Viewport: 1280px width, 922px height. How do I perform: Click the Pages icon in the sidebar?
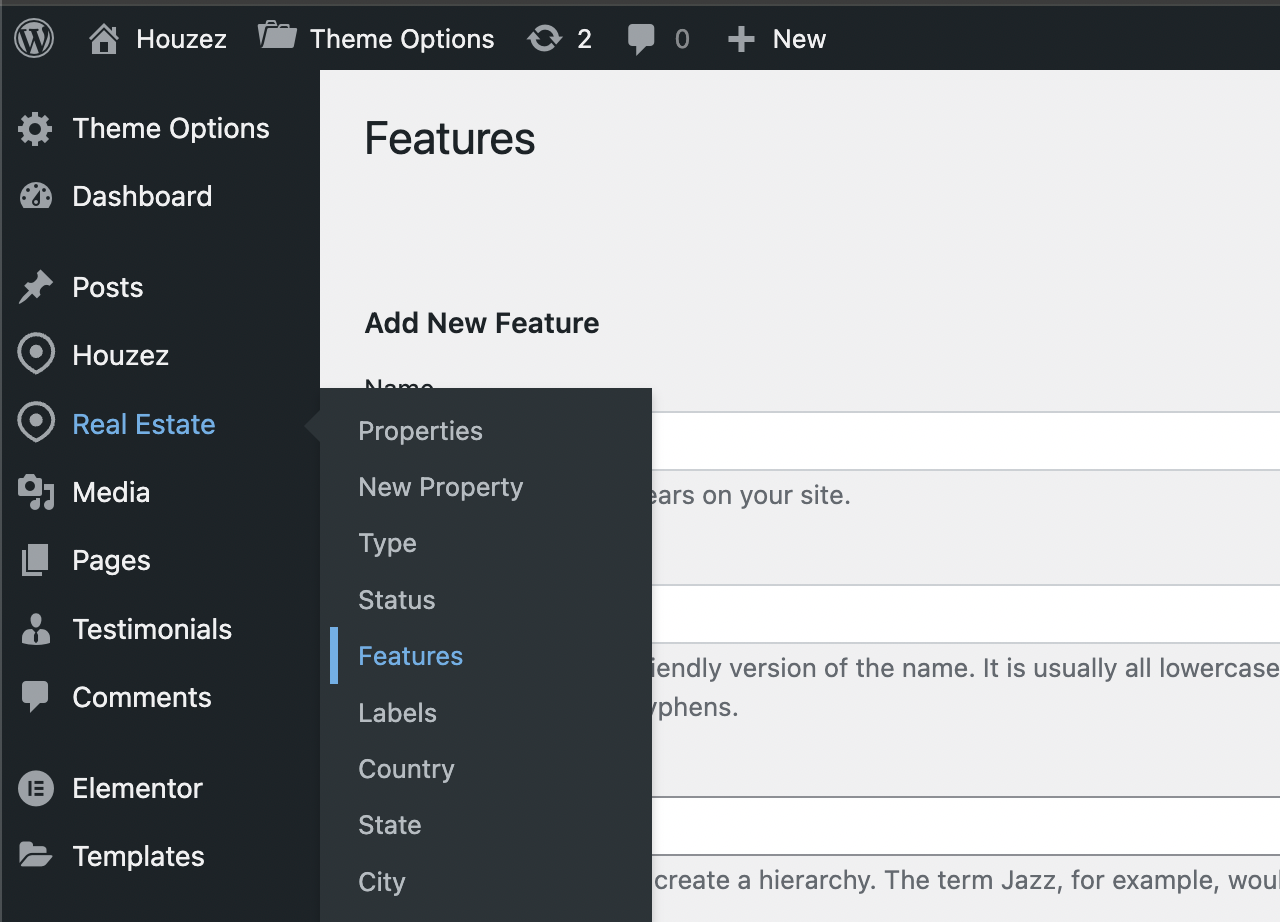pyautogui.click(x=35, y=560)
